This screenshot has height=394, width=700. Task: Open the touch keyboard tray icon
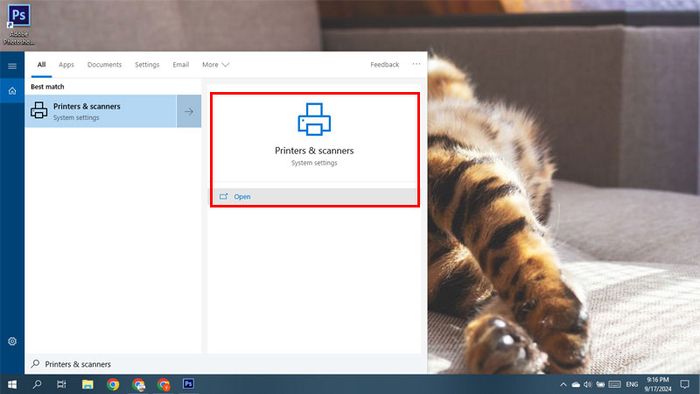tap(615, 384)
